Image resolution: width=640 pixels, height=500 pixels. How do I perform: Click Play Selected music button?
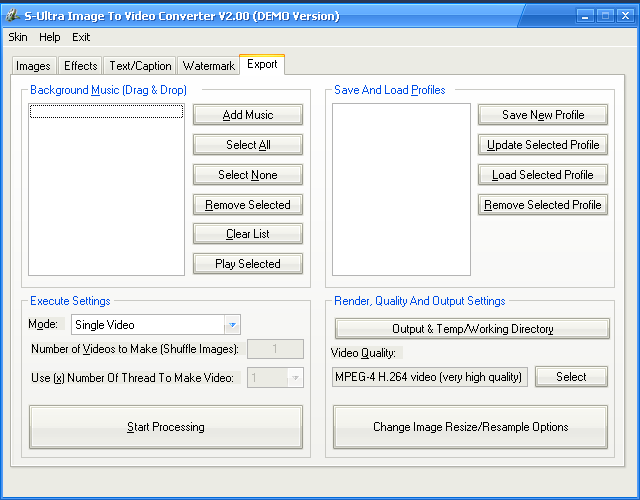tap(248, 264)
